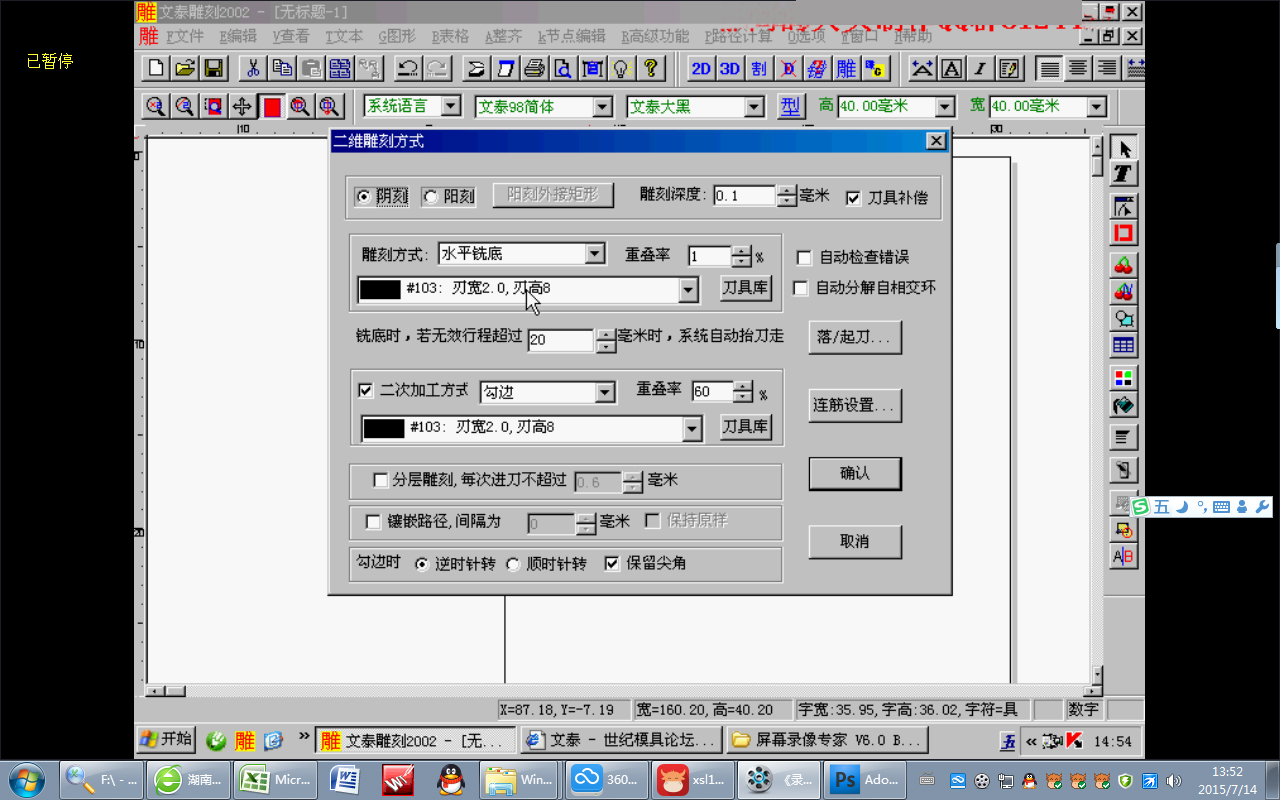Image resolution: width=1280 pixels, height=800 pixels.
Task: Click the 雕 engraving toolbar icon
Action: click(847, 68)
